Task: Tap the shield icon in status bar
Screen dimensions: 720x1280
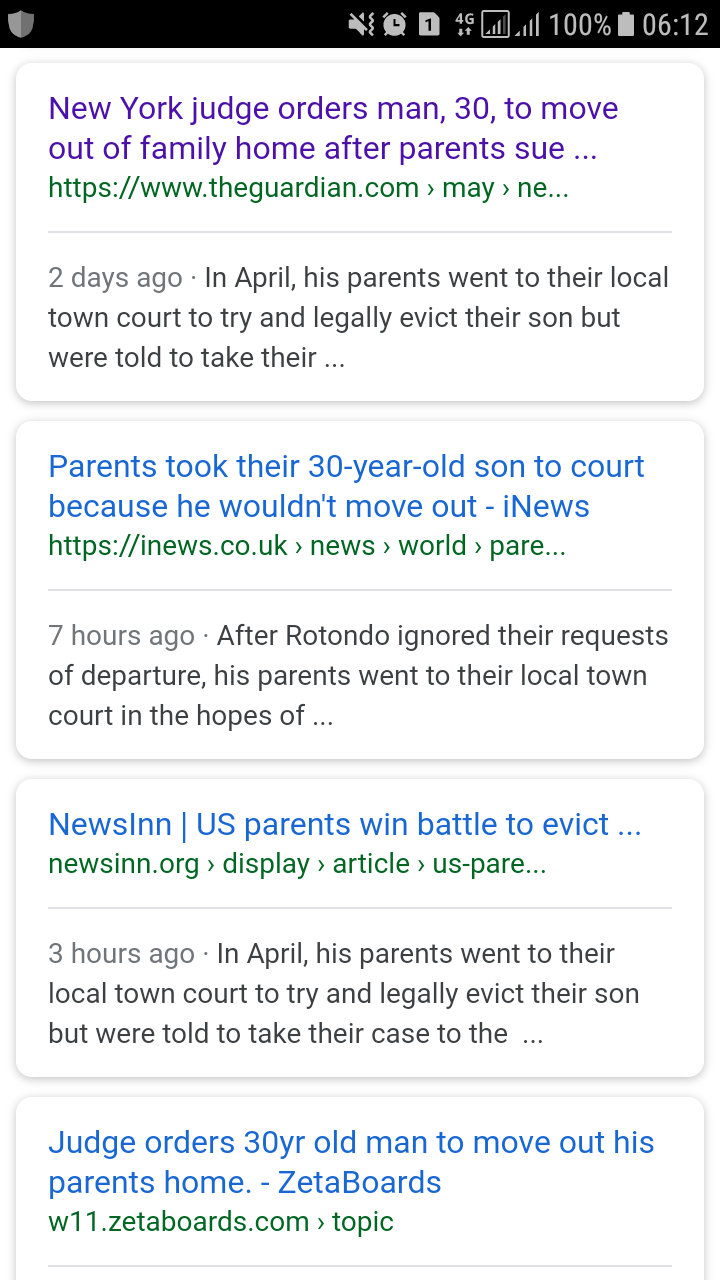Action: [x=21, y=24]
